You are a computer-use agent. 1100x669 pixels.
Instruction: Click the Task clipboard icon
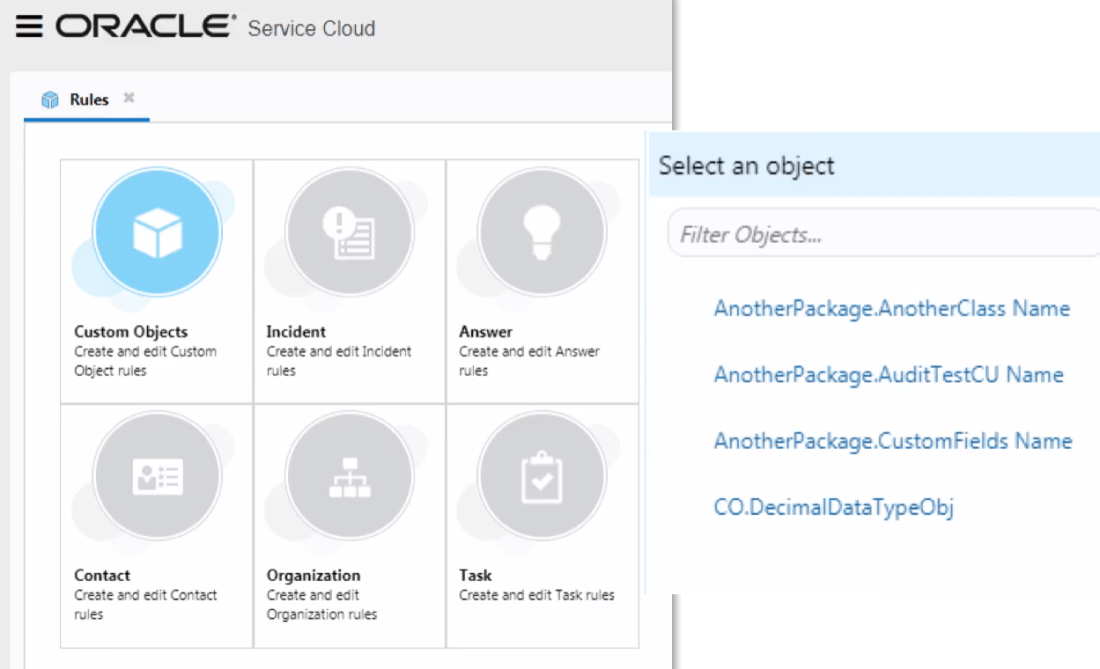point(541,476)
